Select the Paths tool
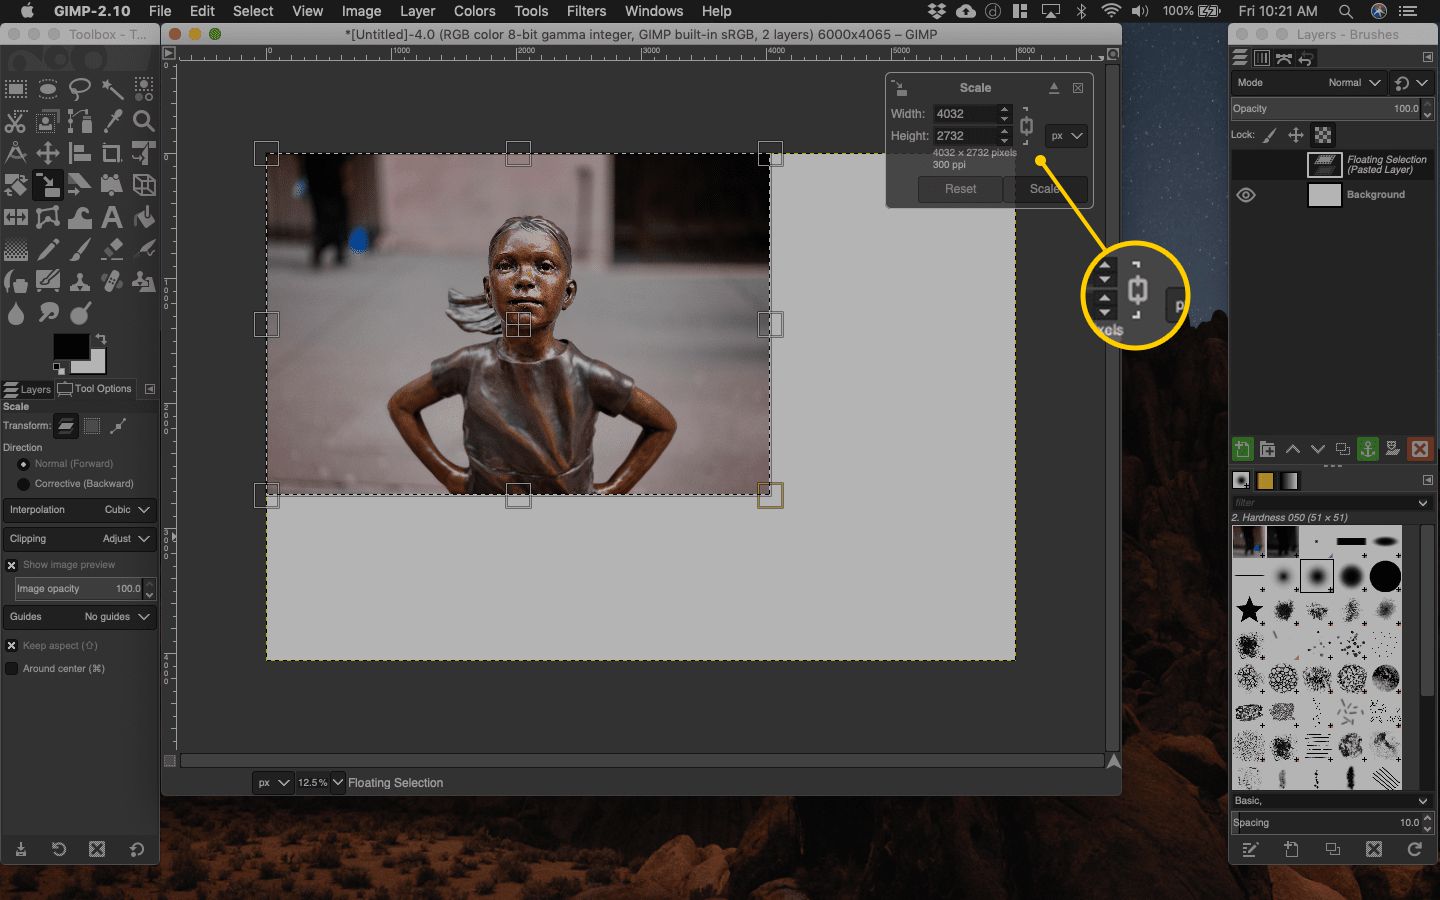Screen dimensions: 1440x900 [x=80, y=121]
